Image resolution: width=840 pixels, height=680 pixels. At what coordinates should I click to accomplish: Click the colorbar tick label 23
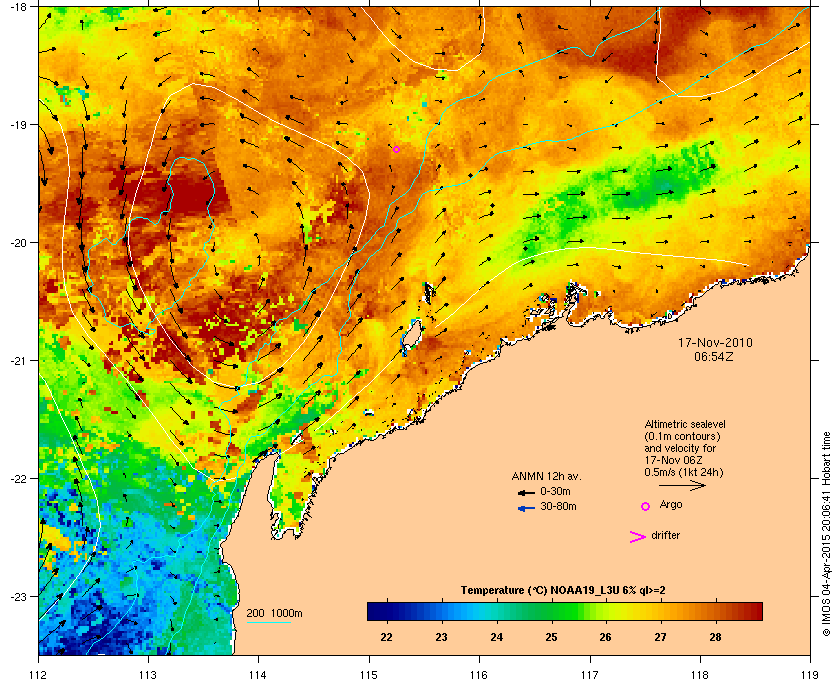(441, 637)
